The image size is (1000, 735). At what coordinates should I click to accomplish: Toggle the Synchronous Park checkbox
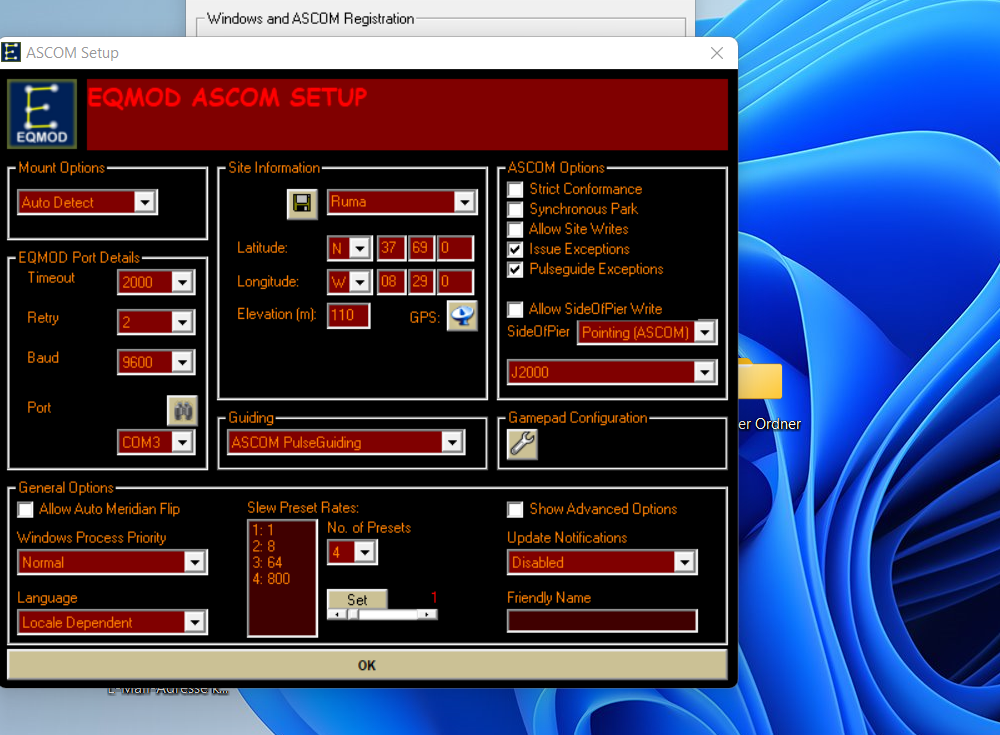515,209
